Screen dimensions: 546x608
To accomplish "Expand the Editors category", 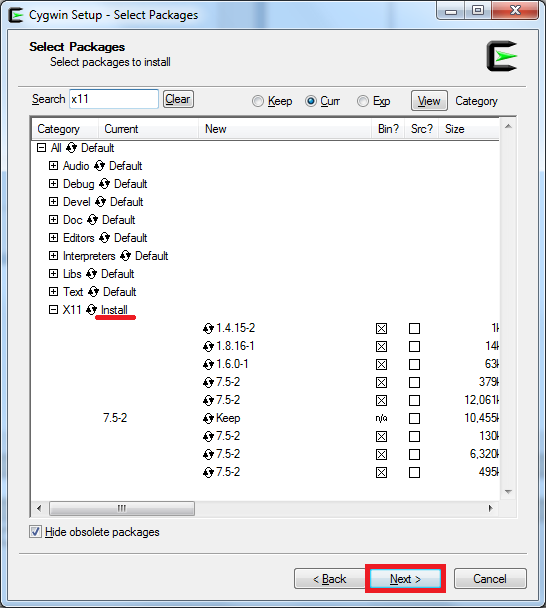I will (x=53, y=237).
